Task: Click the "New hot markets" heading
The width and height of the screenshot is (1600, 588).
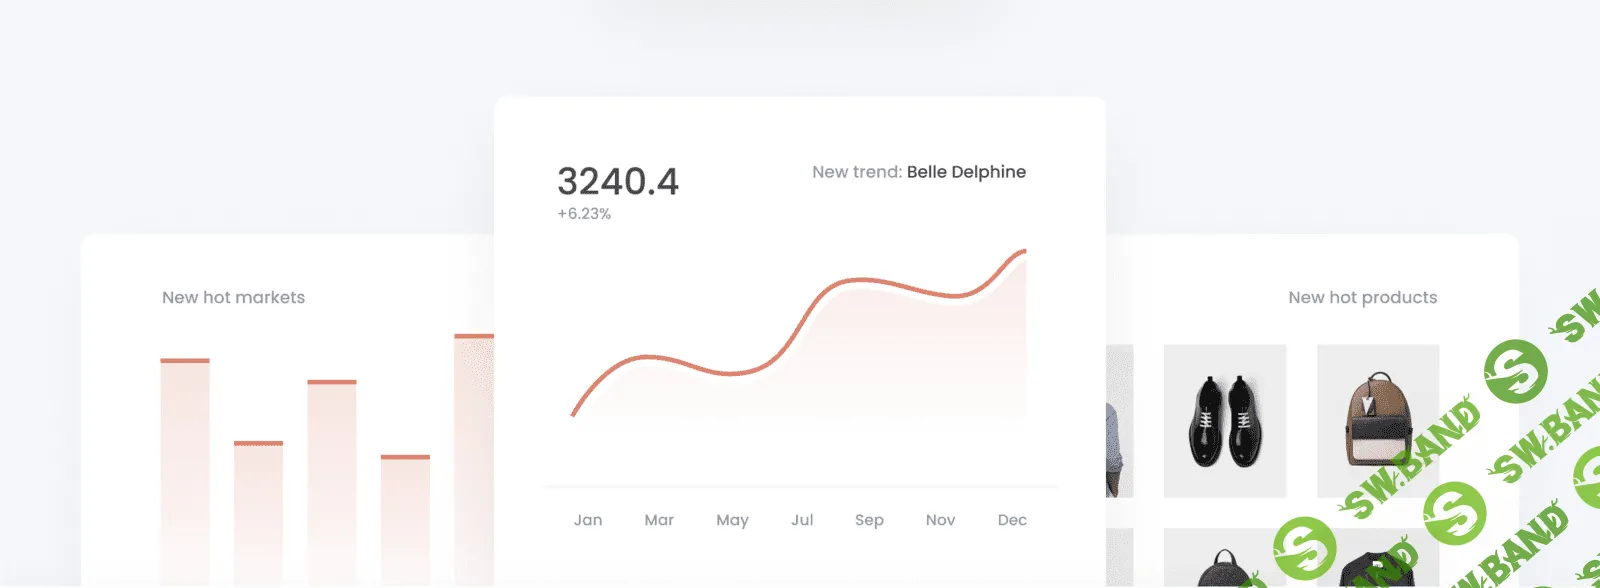Action: [233, 298]
